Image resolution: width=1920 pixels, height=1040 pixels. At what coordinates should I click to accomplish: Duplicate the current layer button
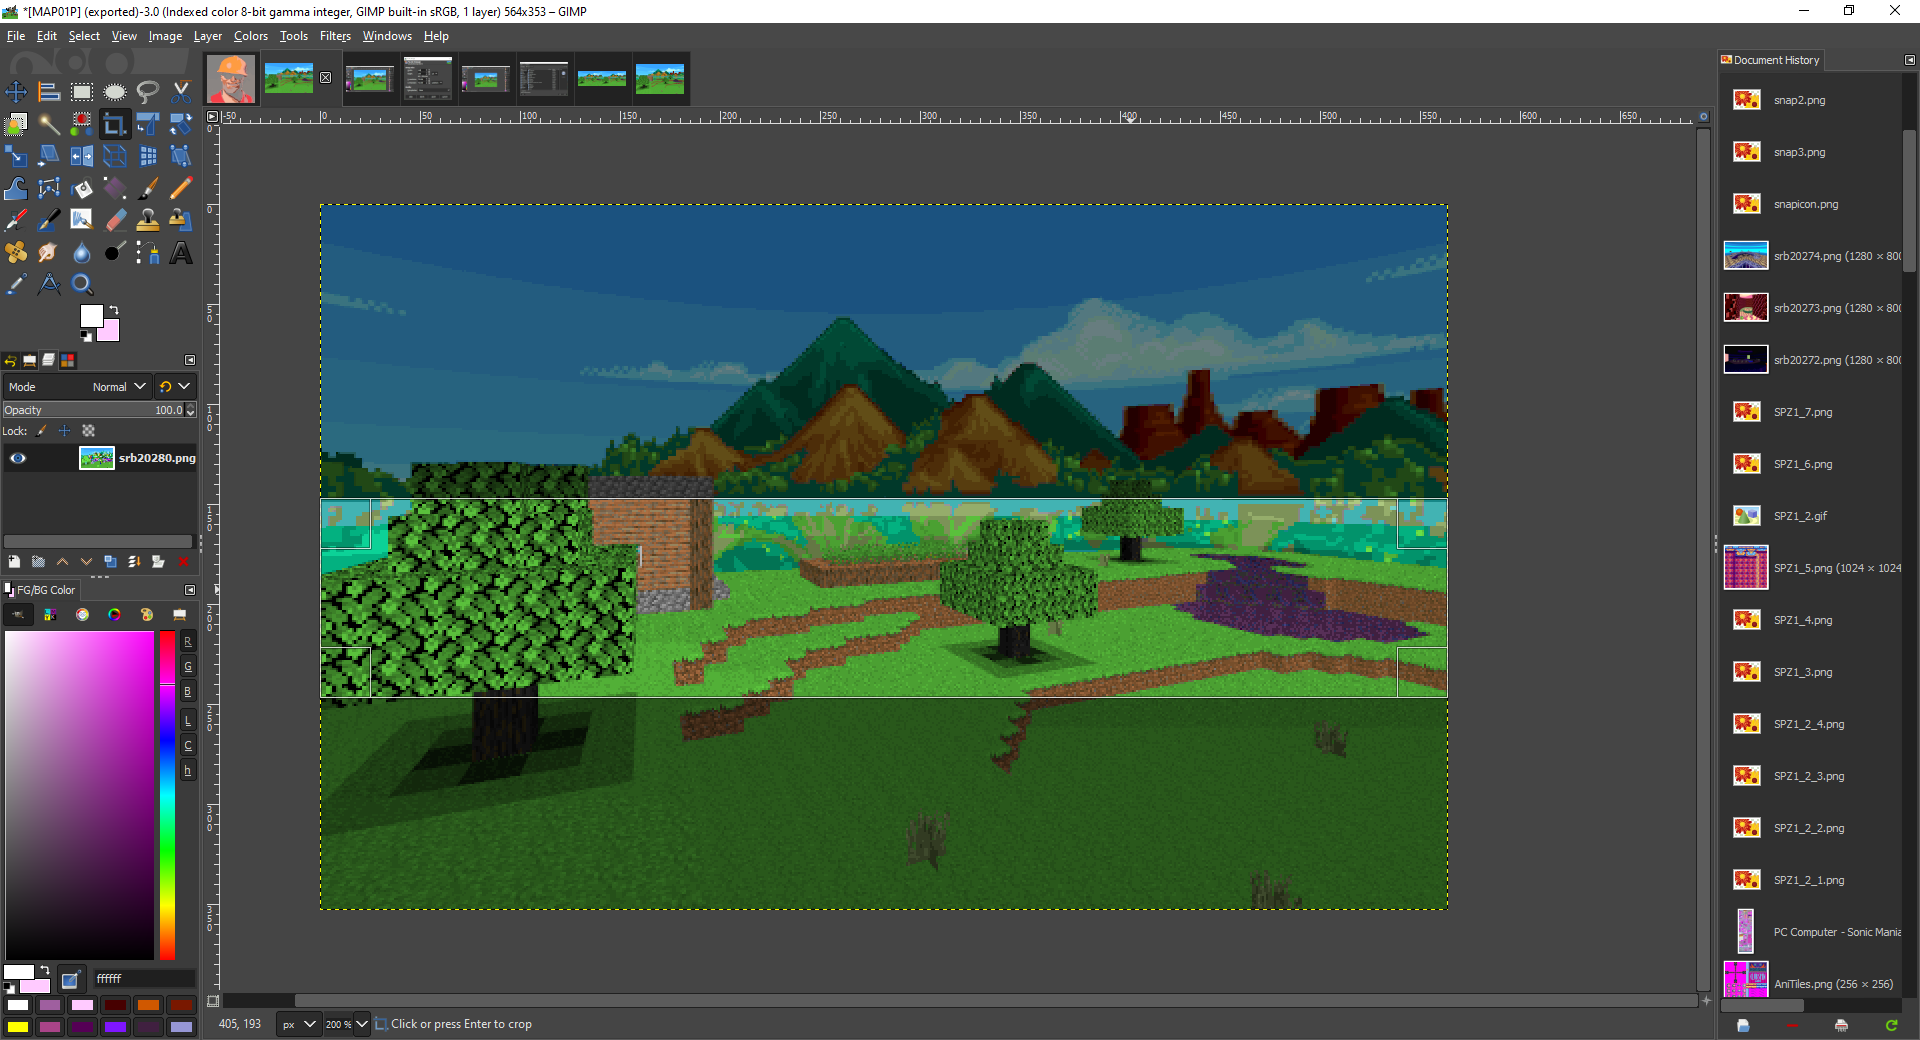110,562
